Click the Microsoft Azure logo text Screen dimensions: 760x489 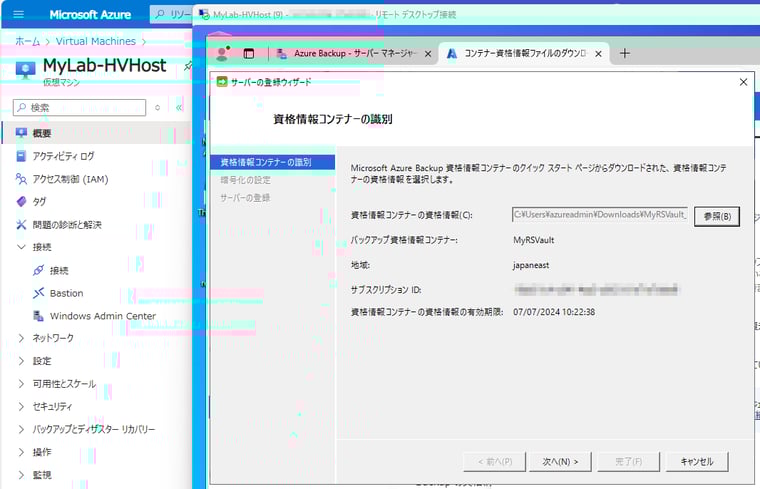pyautogui.click(x=90, y=15)
